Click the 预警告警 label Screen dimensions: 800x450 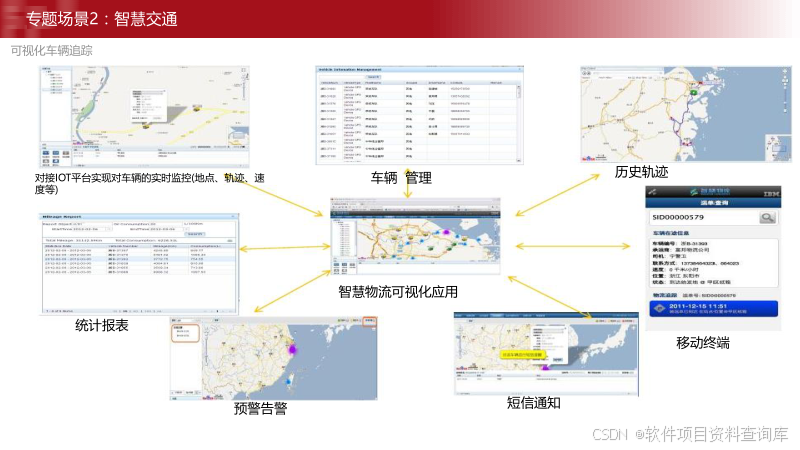pyautogui.click(x=260, y=408)
